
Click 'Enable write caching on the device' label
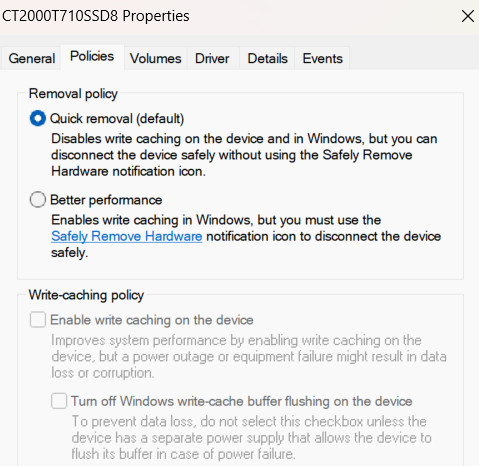point(152,320)
